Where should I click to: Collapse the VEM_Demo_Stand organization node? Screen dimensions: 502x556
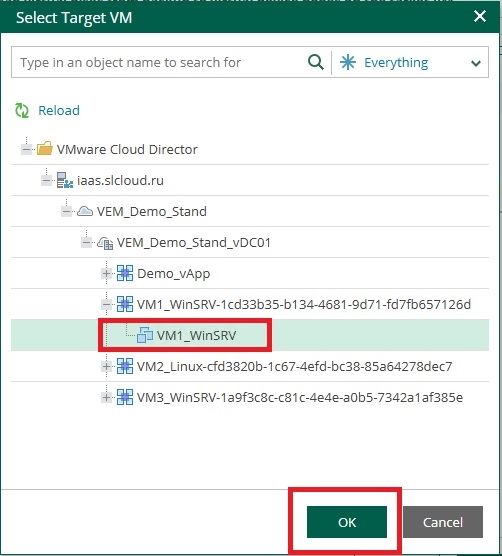[x=66, y=212]
